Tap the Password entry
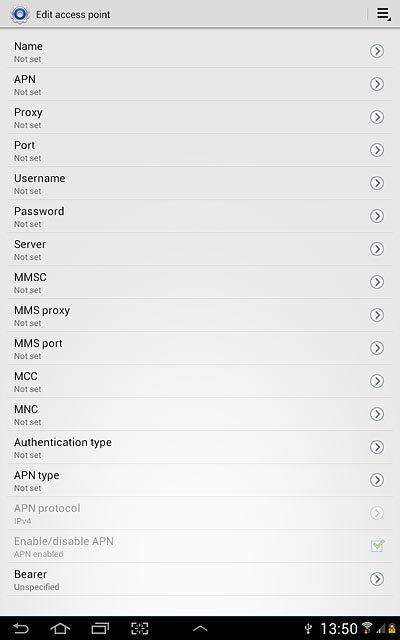This screenshot has width=400, height=640. [x=200, y=216]
